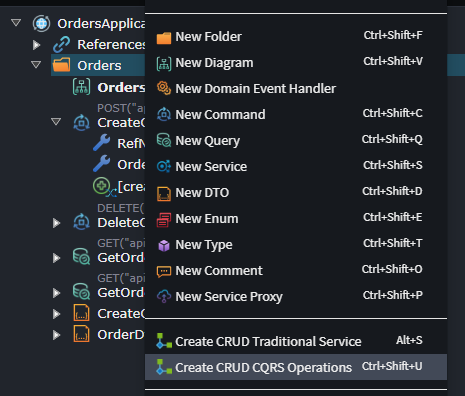Viewport: 465px width, 396px height.
Task: Click the Orde property wrench icon
Action: (x=101, y=163)
